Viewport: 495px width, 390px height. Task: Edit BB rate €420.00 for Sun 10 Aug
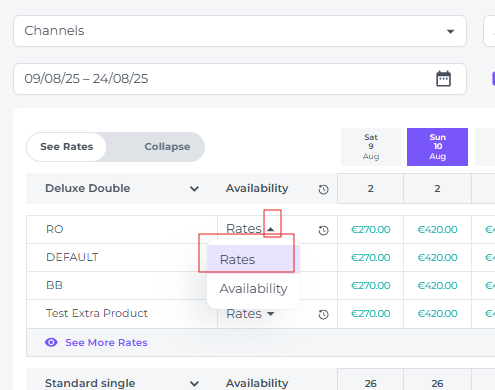click(x=437, y=286)
